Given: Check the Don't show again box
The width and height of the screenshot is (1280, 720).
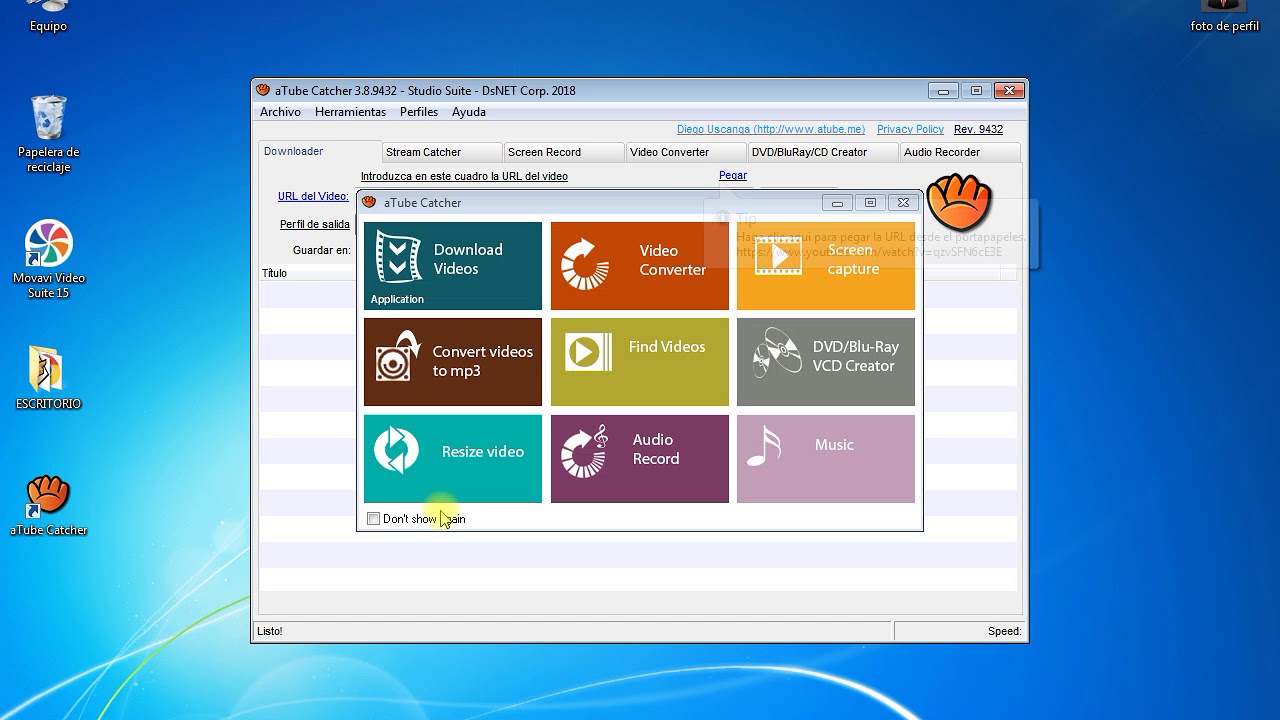Looking at the screenshot, I should pyautogui.click(x=373, y=518).
